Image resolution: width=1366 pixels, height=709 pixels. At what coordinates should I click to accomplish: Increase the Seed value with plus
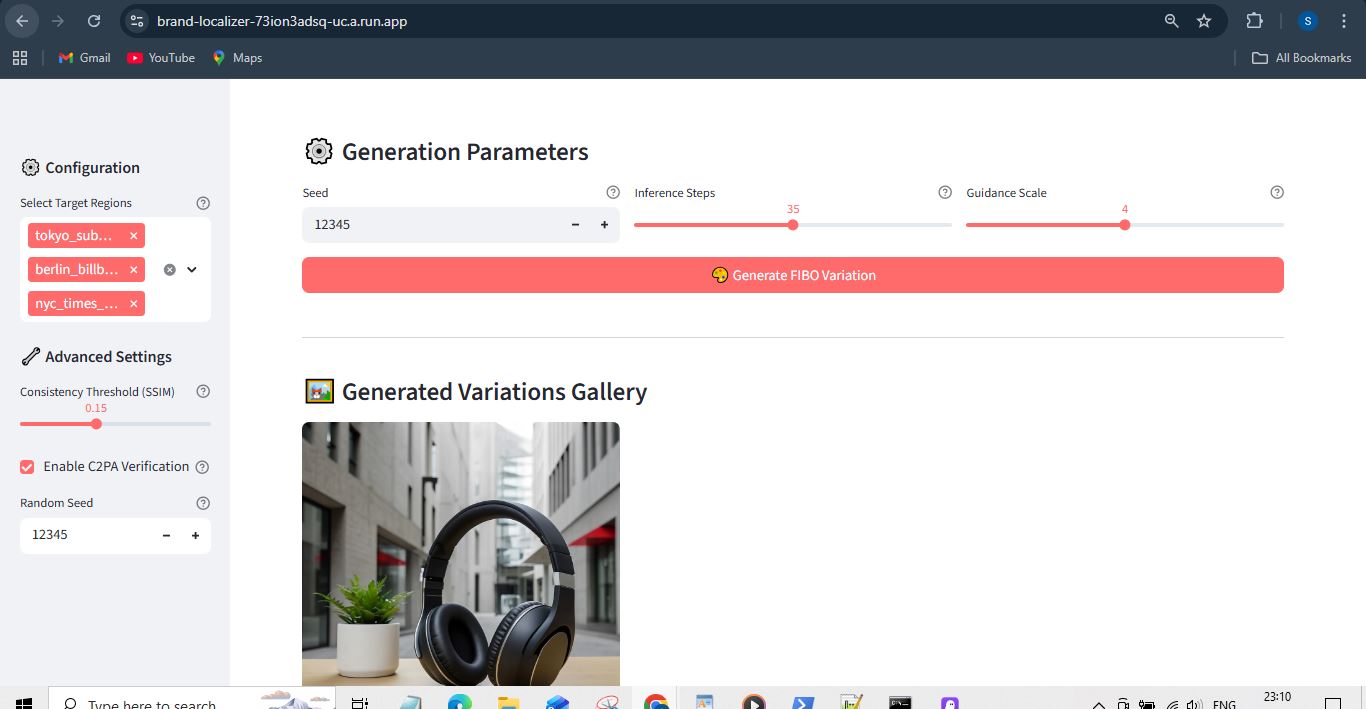[x=604, y=225]
